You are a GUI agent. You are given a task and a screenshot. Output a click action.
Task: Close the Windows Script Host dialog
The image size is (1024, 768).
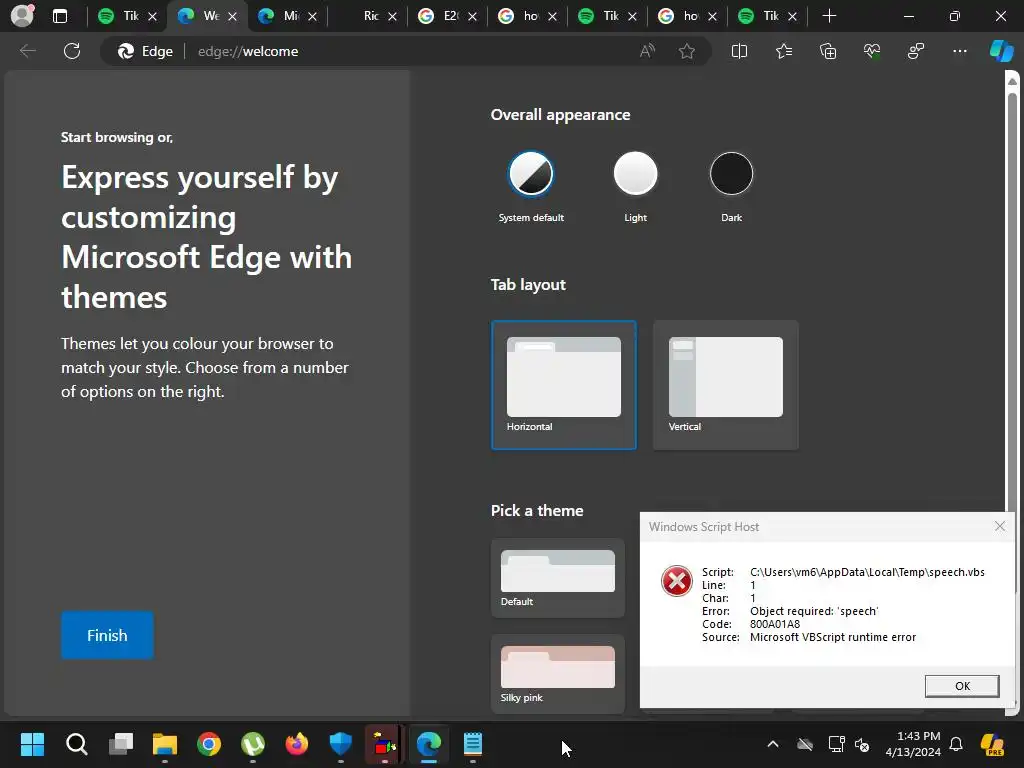tap(1000, 526)
